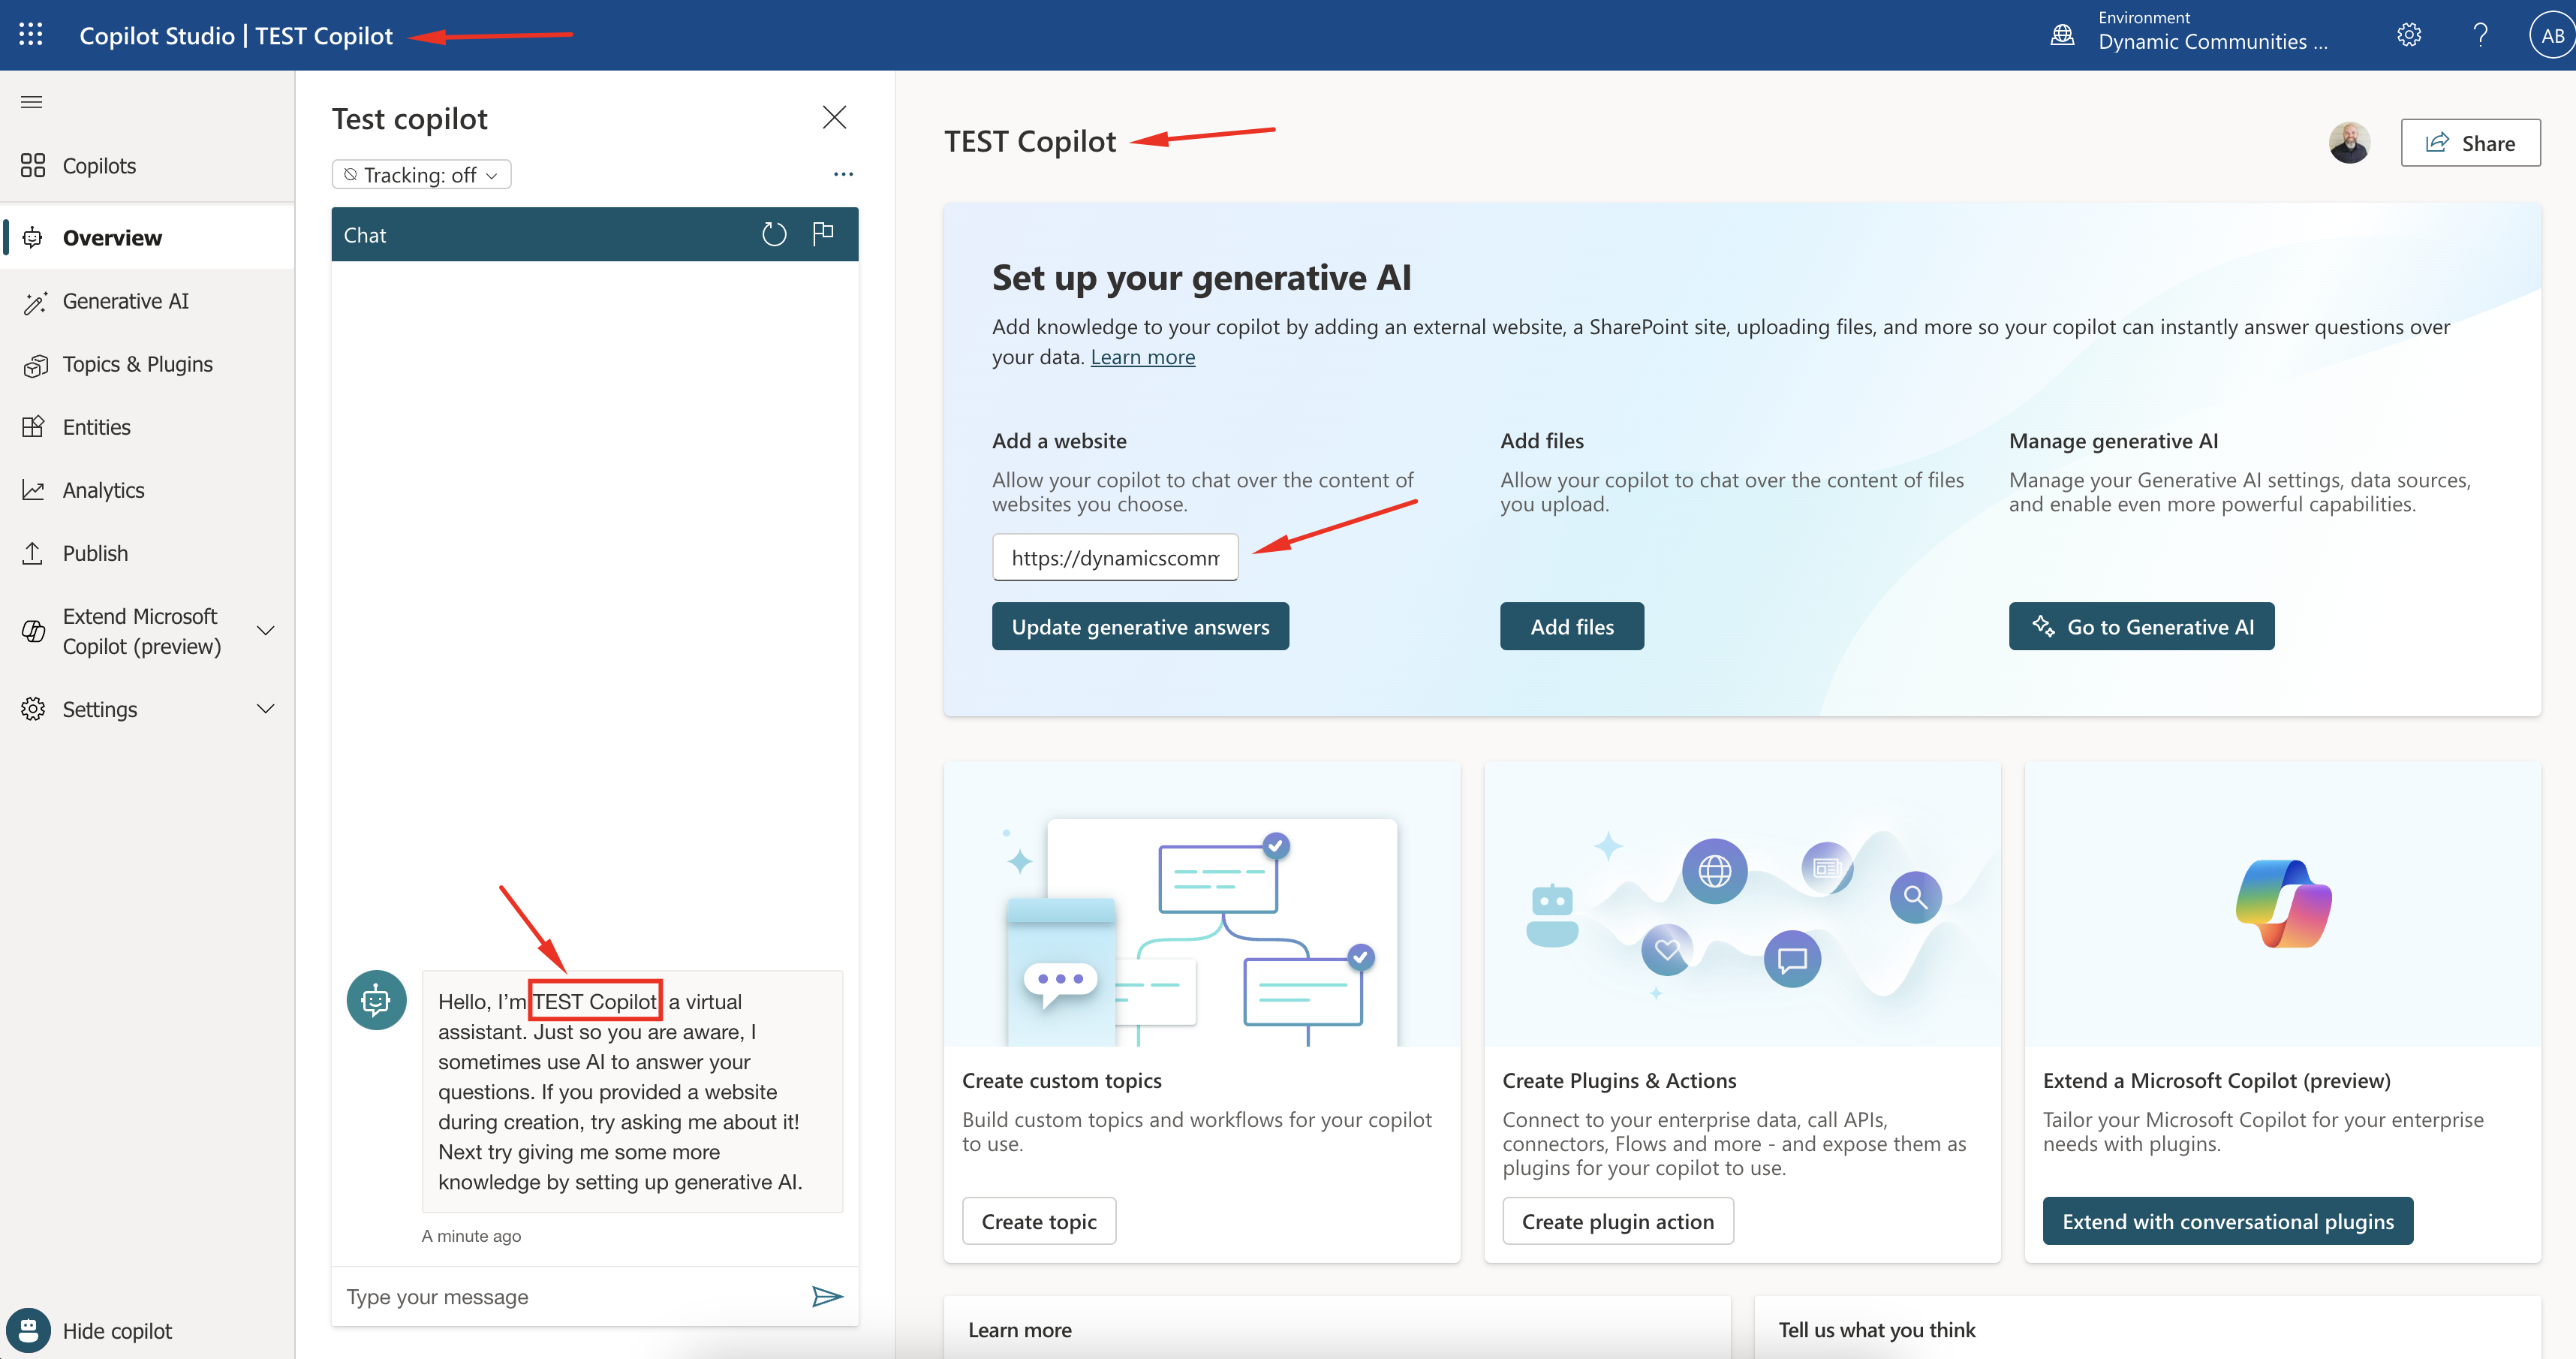Follow the Learn more link

(1142, 357)
